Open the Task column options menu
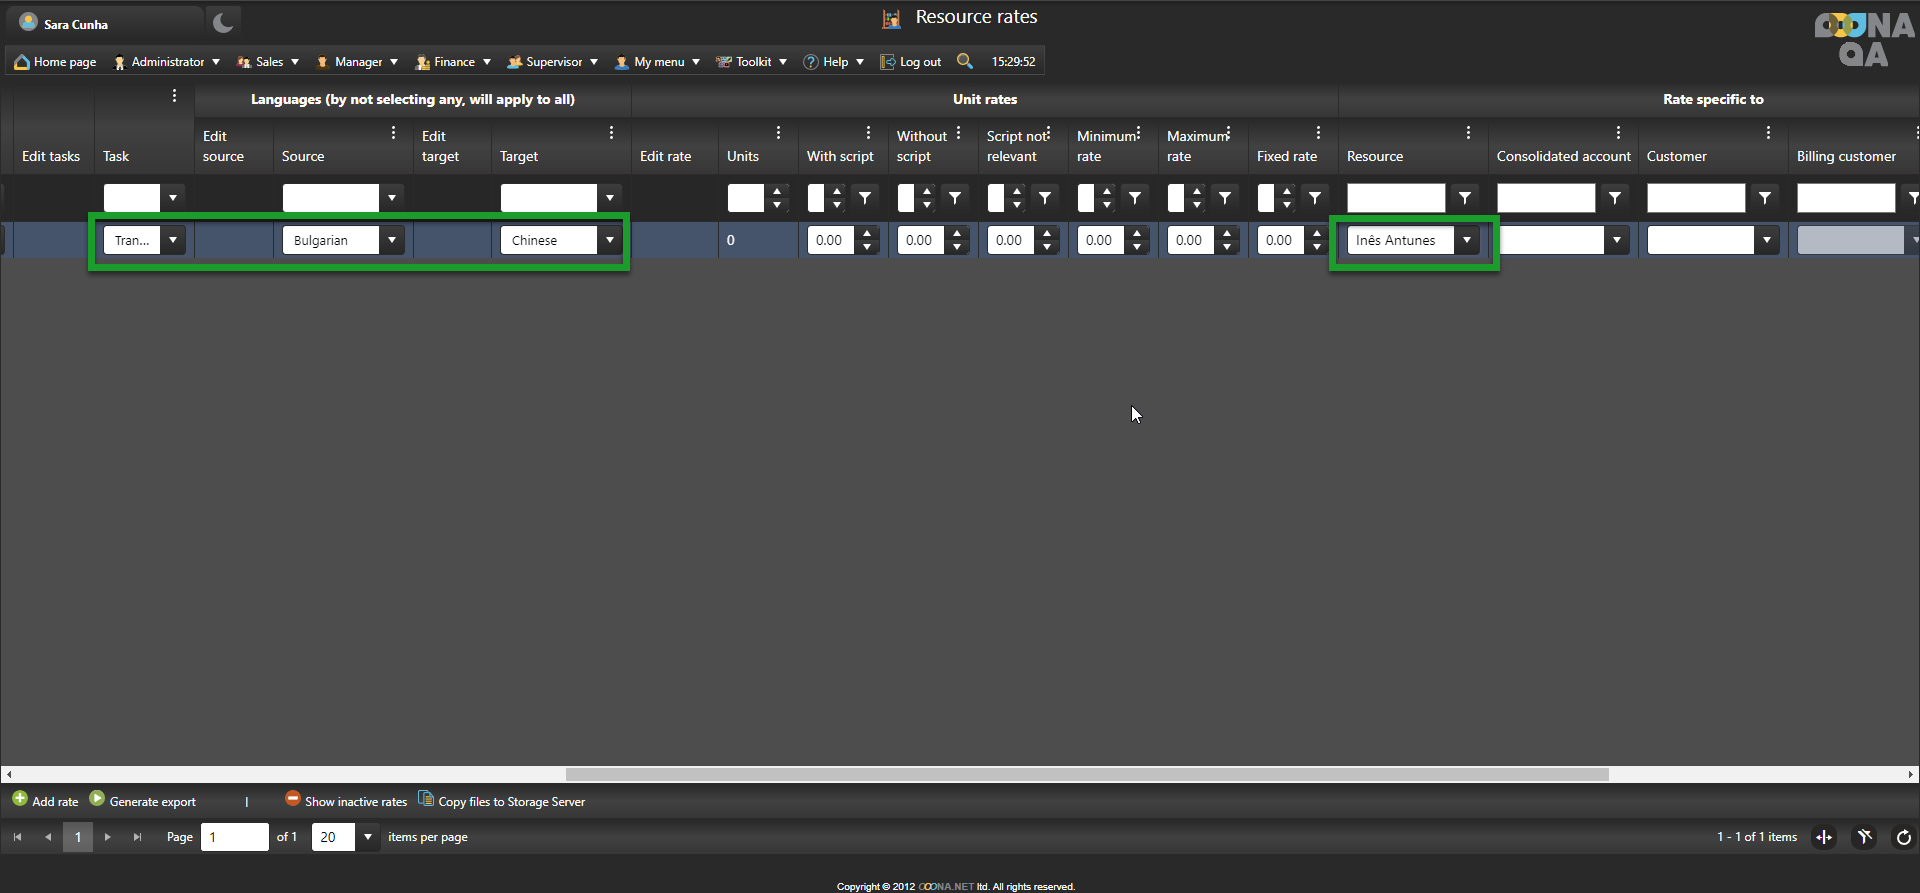The height and width of the screenshot is (893, 1920). [174, 96]
